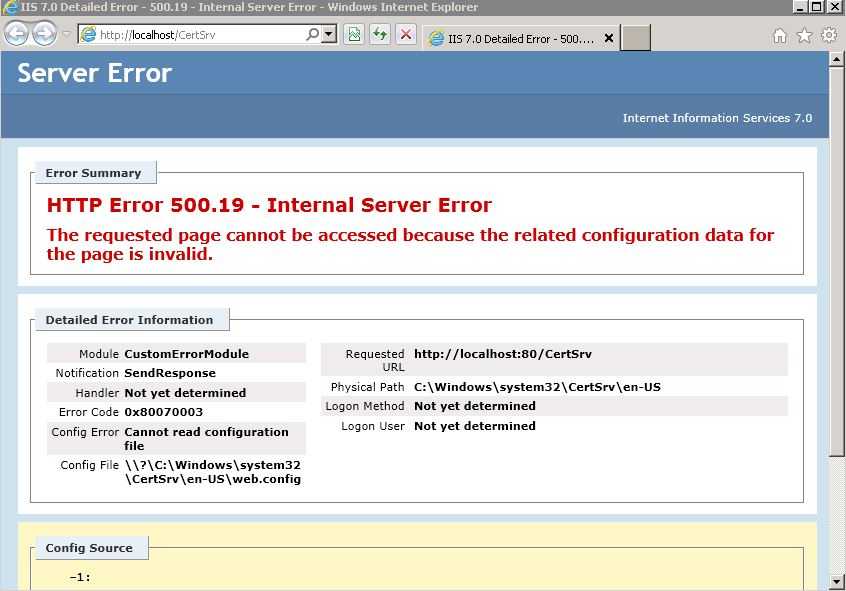Image resolution: width=846 pixels, height=591 pixels.
Task: Click the vertical scrollbar up arrow
Action: tap(836, 58)
